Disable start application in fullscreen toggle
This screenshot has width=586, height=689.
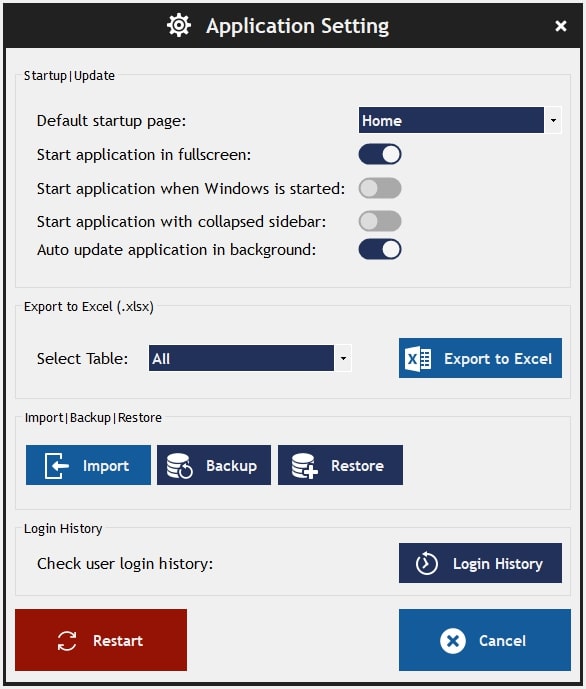tap(380, 154)
